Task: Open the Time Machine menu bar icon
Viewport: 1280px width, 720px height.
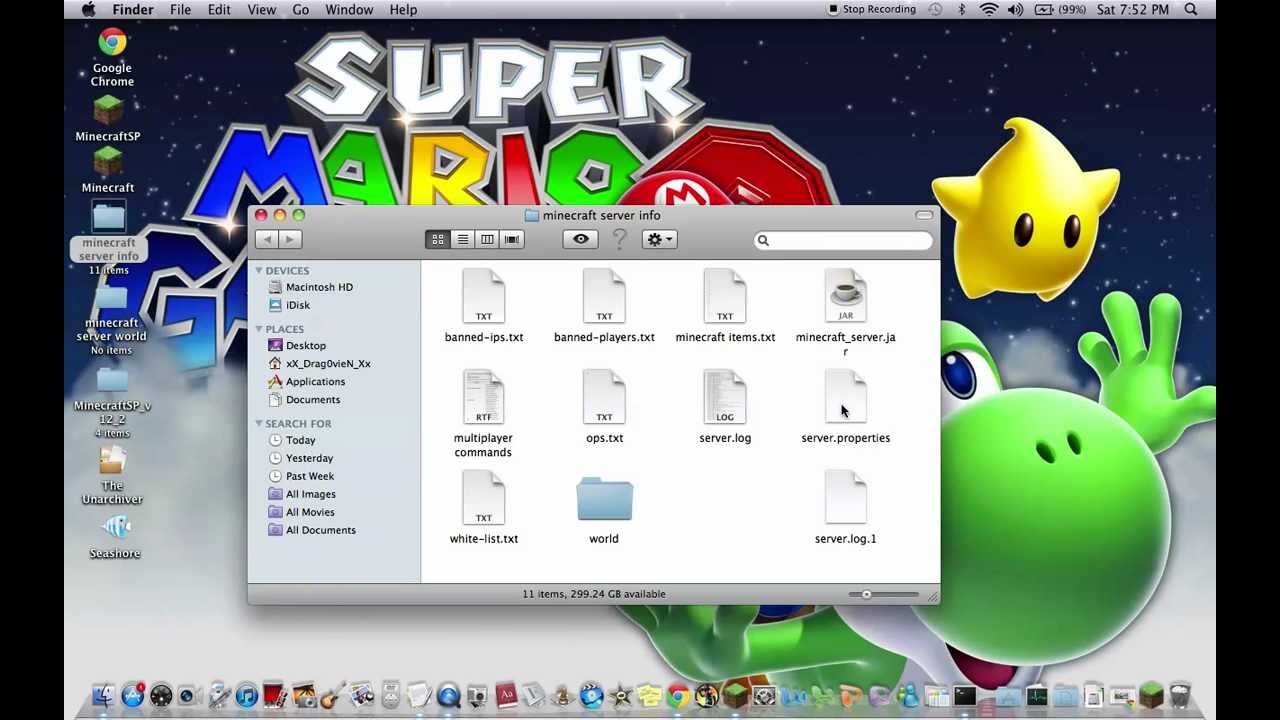Action: point(935,9)
